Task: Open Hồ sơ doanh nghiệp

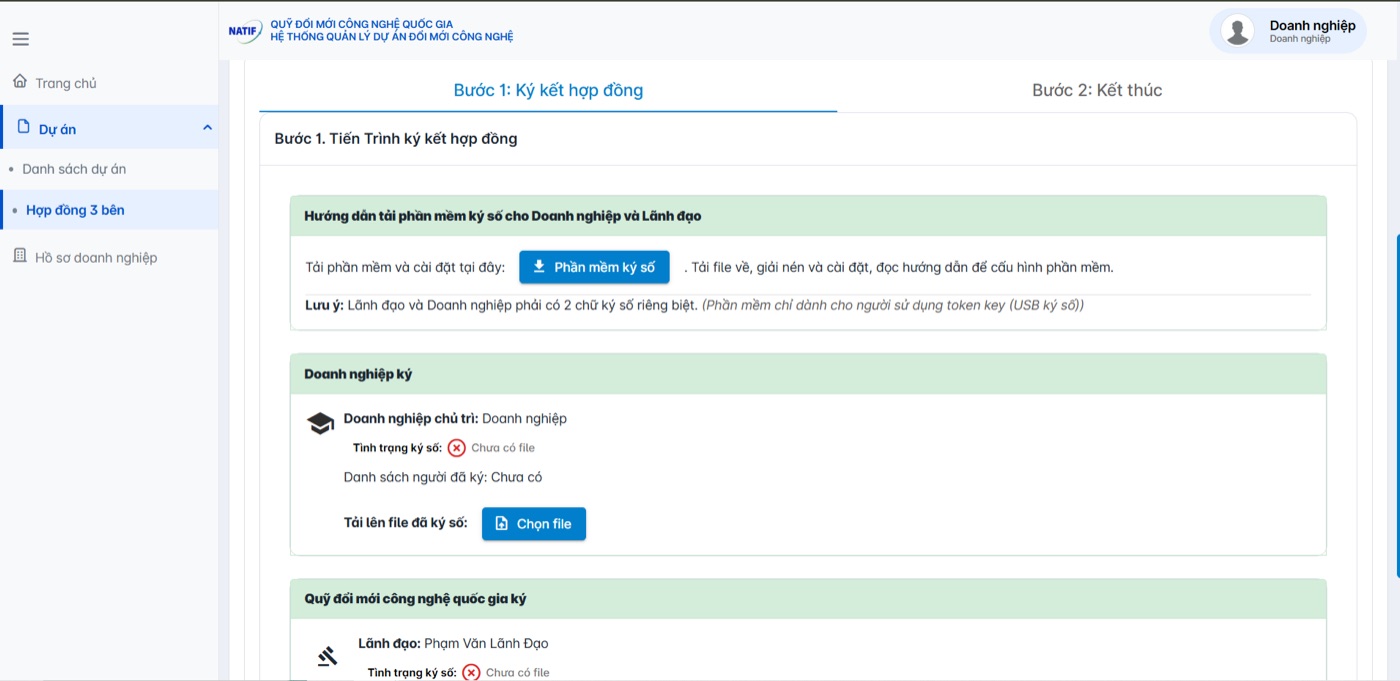Action: (x=96, y=257)
